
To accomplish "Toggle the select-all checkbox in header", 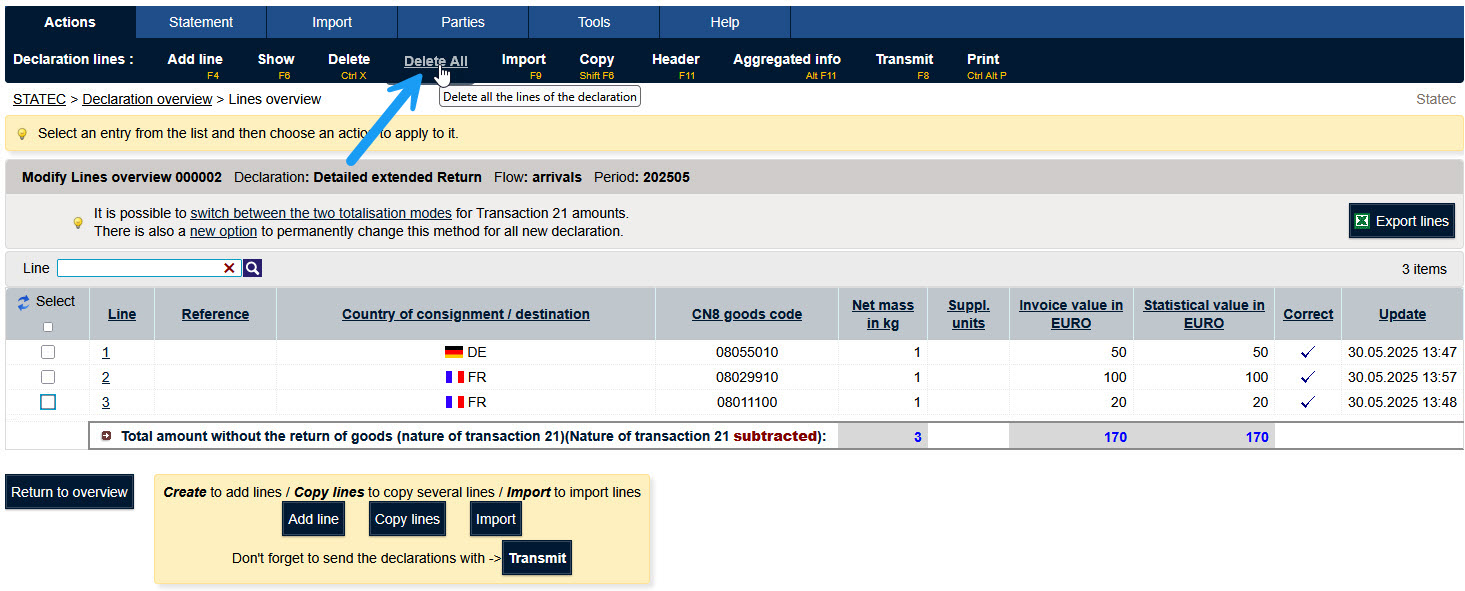I will click(x=48, y=327).
